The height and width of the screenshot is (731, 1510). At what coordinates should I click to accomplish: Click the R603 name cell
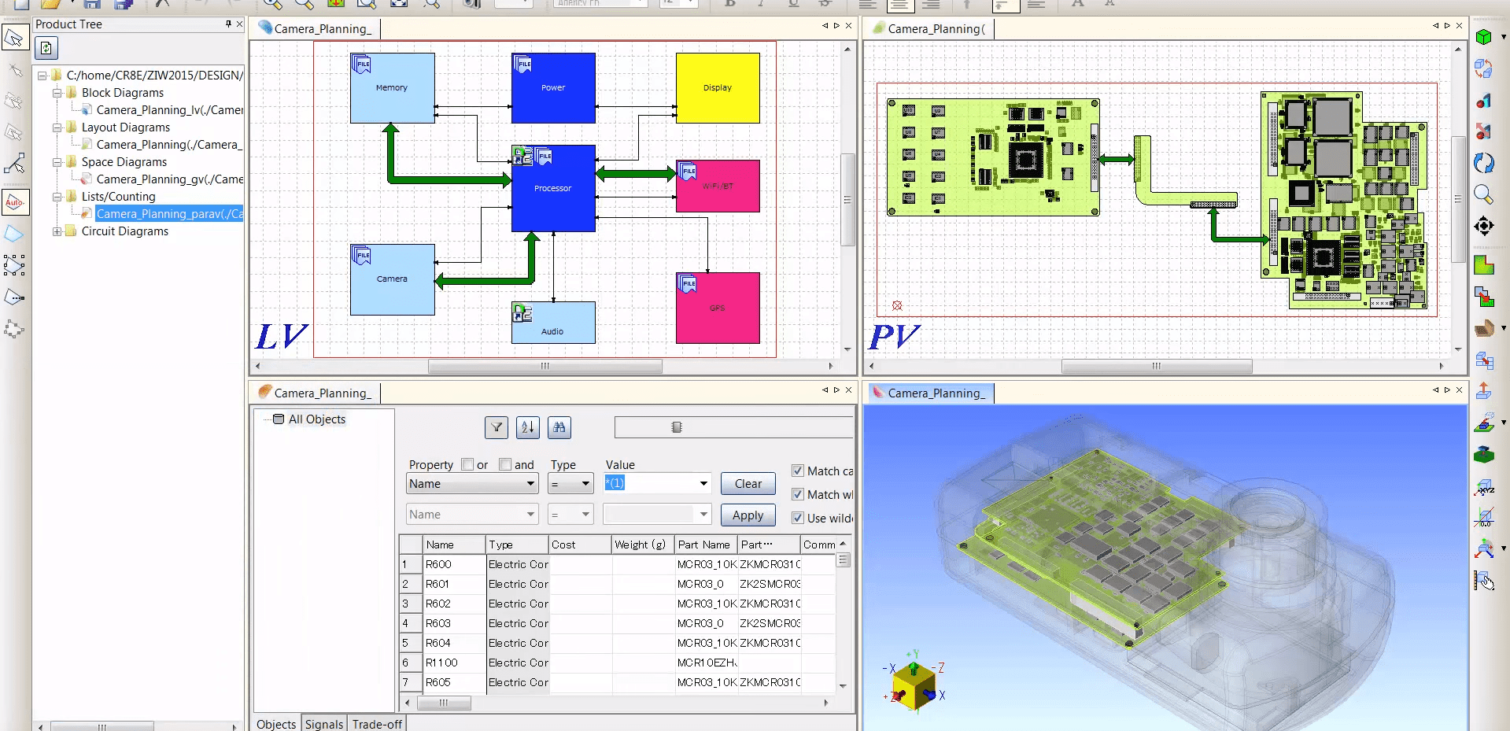pos(454,623)
